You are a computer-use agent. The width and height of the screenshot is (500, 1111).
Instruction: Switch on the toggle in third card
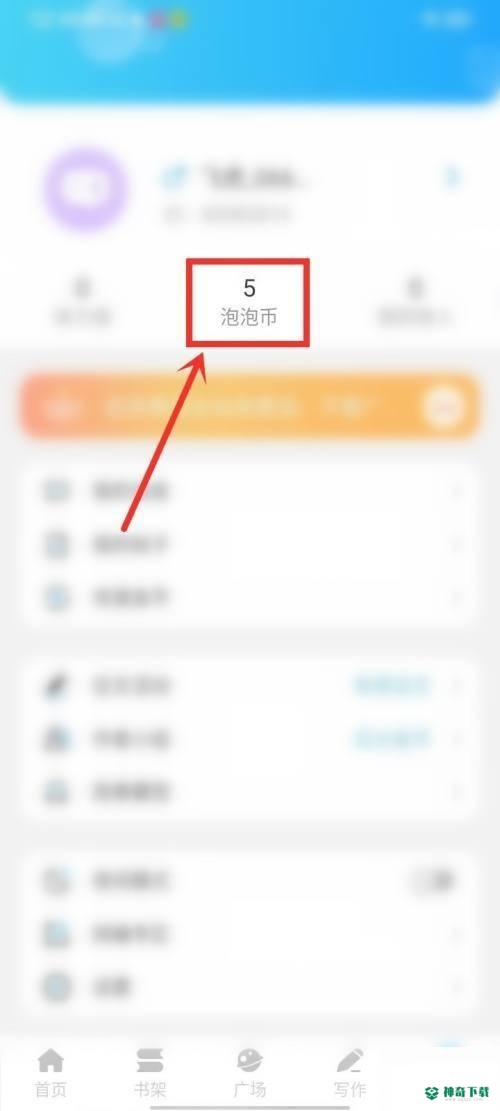(433, 881)
